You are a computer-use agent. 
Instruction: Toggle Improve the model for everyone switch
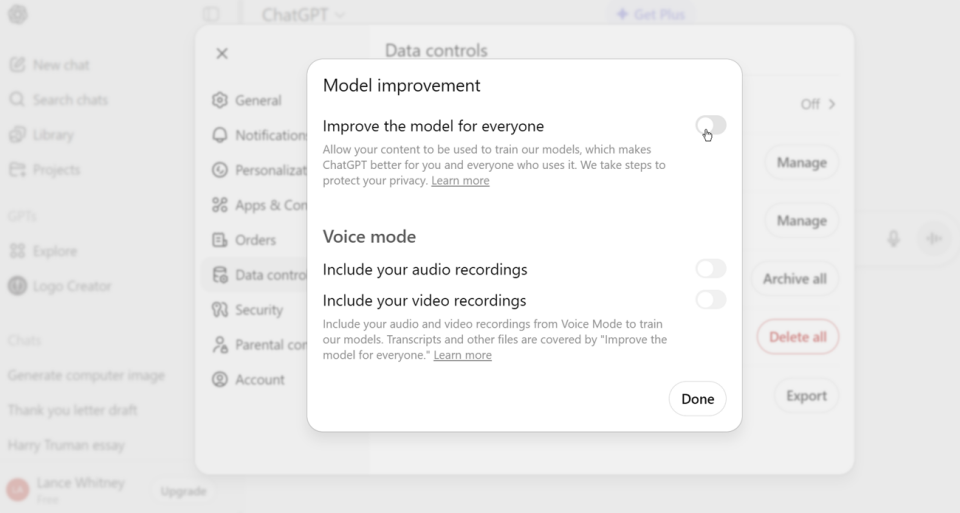pyautogui.click(x=710, y=126)
